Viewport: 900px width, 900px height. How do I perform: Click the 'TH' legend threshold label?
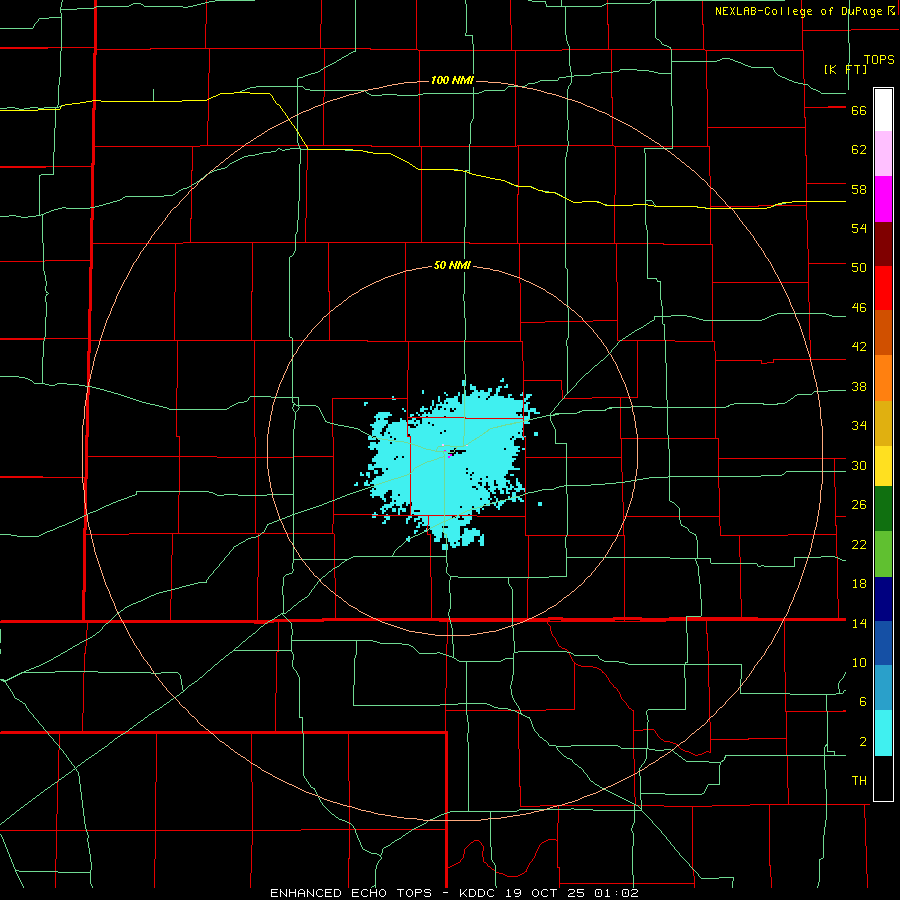click(859, 781)
